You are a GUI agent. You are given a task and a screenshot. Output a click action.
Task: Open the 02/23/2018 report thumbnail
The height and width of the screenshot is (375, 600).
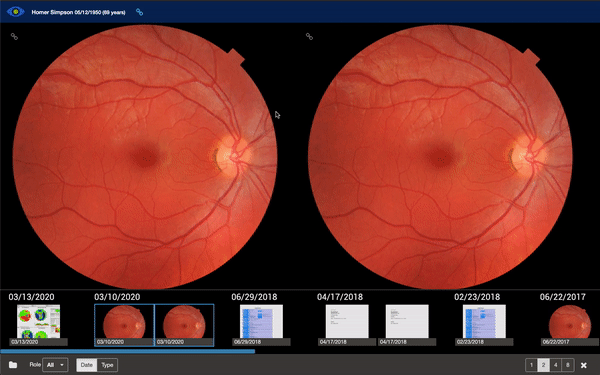tap(484, 325)
